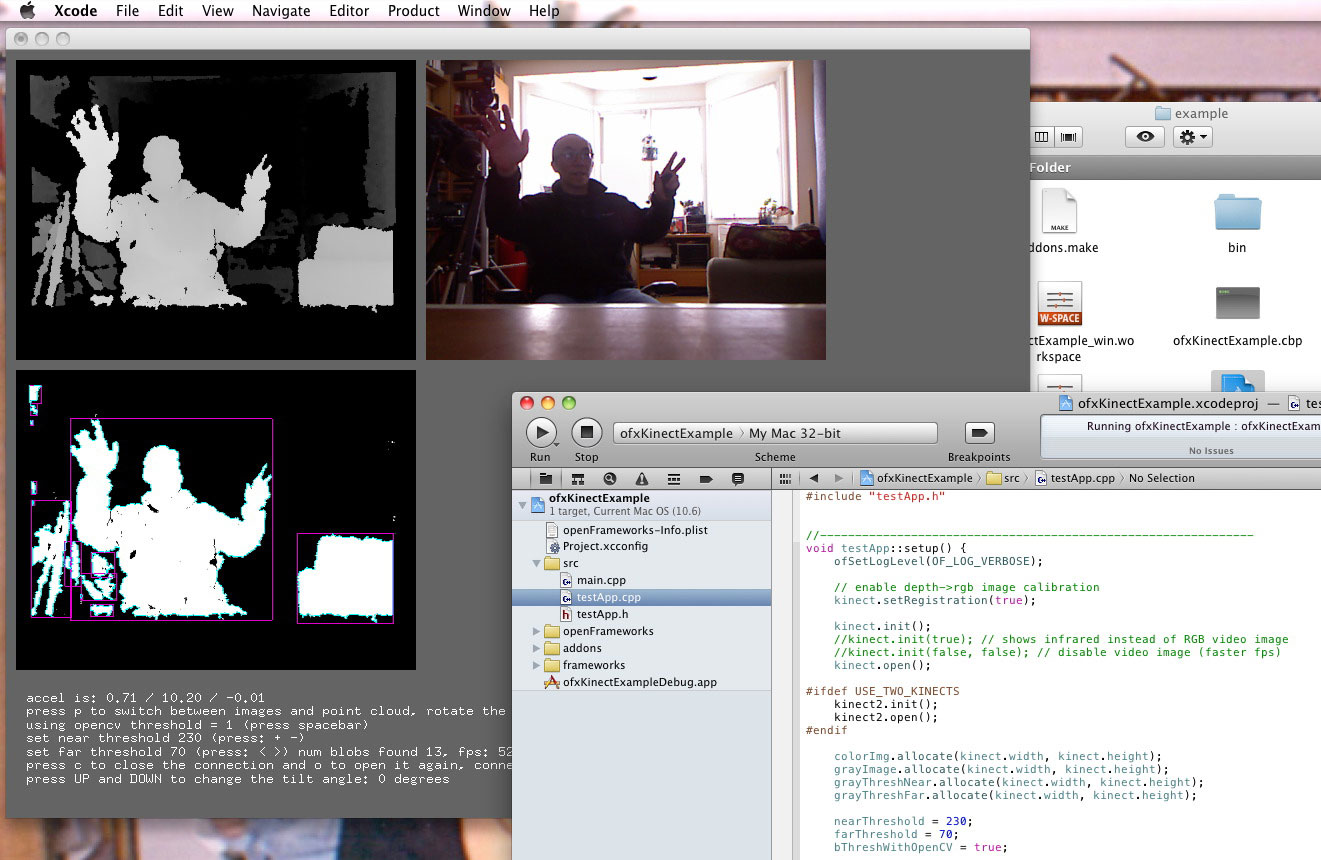Click the nearThreshold = 230 code line
The height and width of the screenshot is (860, 1321).
point(902,821)
